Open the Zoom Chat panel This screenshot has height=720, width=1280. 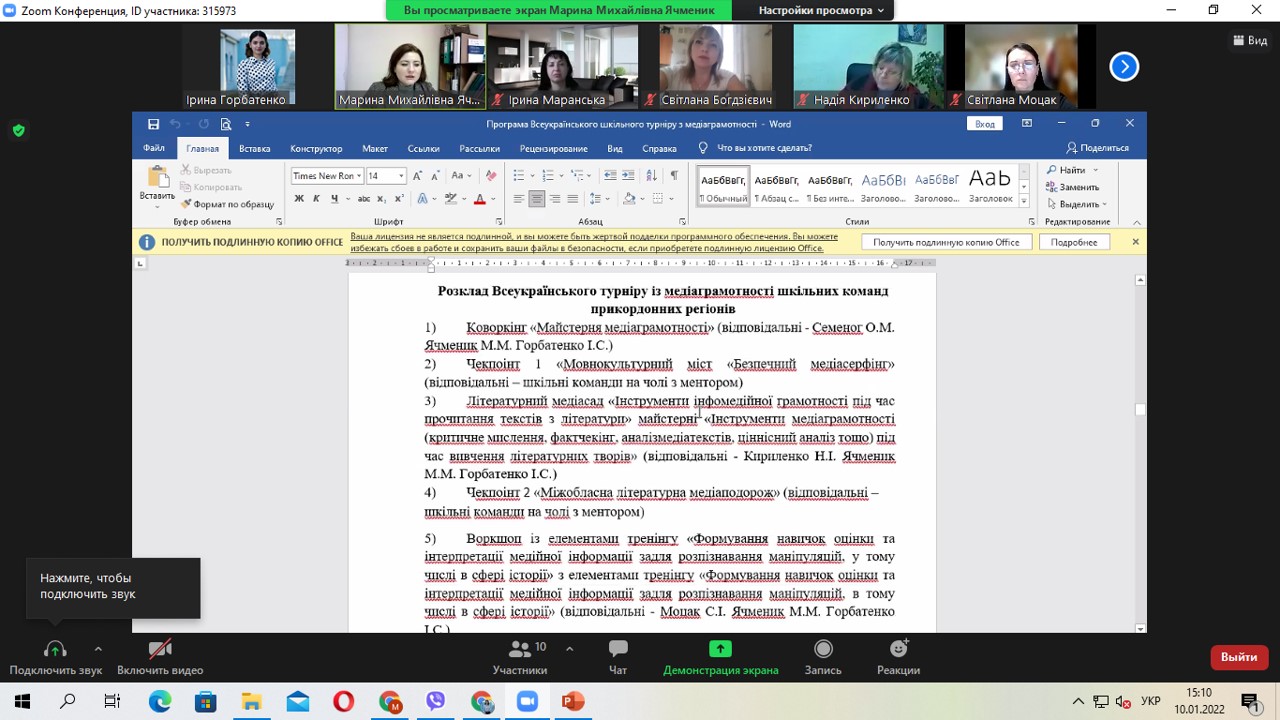618,656
